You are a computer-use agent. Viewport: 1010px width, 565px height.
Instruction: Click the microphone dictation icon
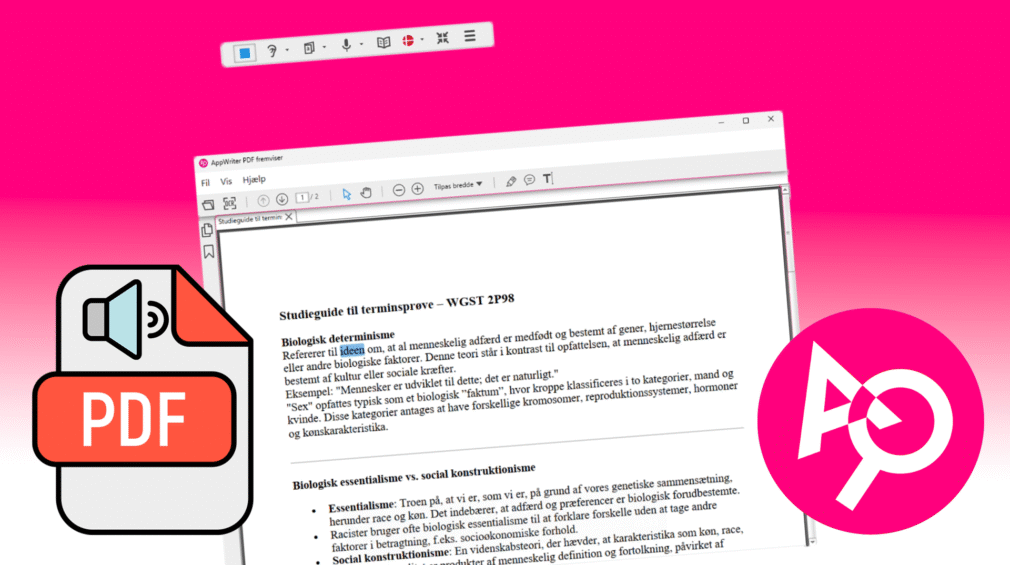coord(346,45)
